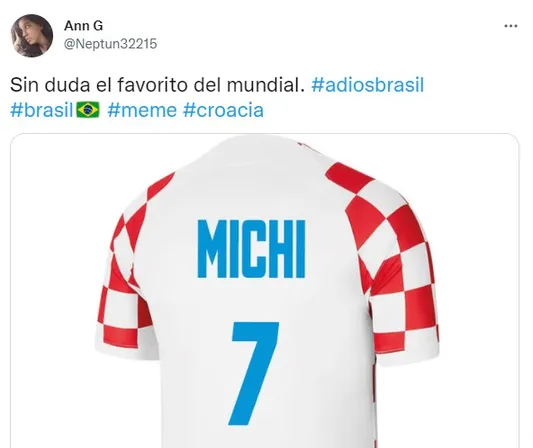The width and height of the screenshot is (533, 448).
Task: Open the Ann G display name
Action: [84, 25]
